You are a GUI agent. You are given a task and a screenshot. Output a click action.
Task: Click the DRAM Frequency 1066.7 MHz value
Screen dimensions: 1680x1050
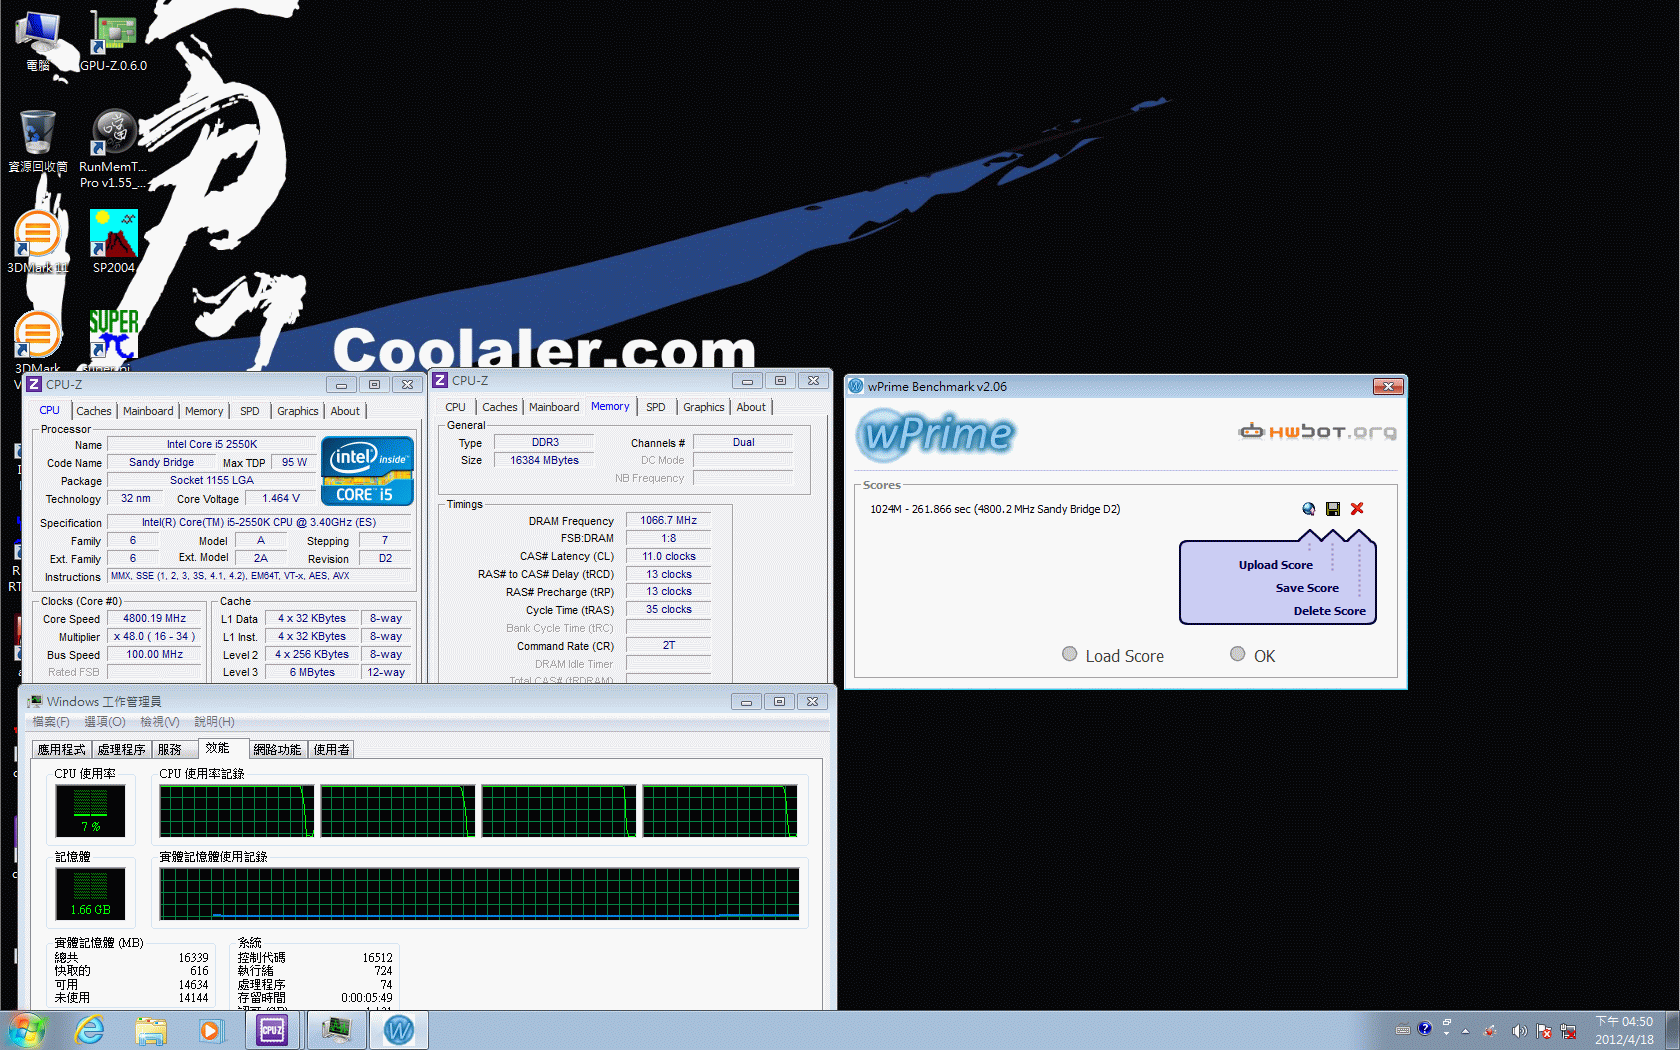[669, 521]
